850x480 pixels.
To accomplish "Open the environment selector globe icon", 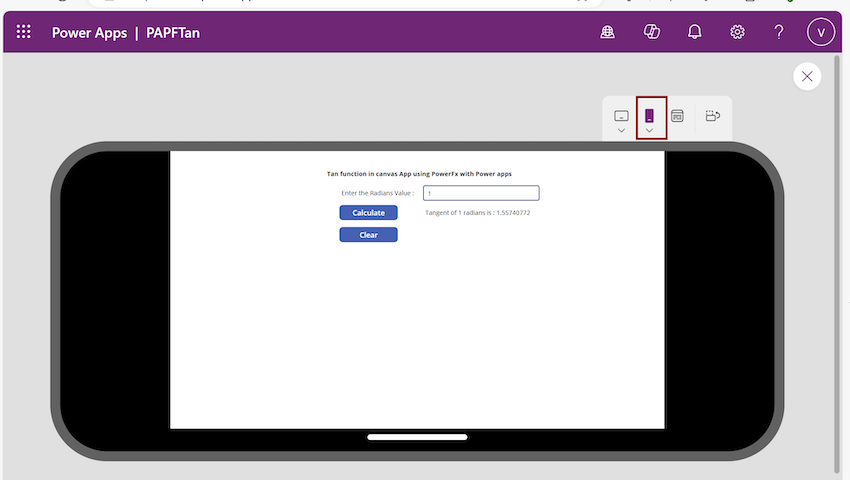I will coord(607,32).
